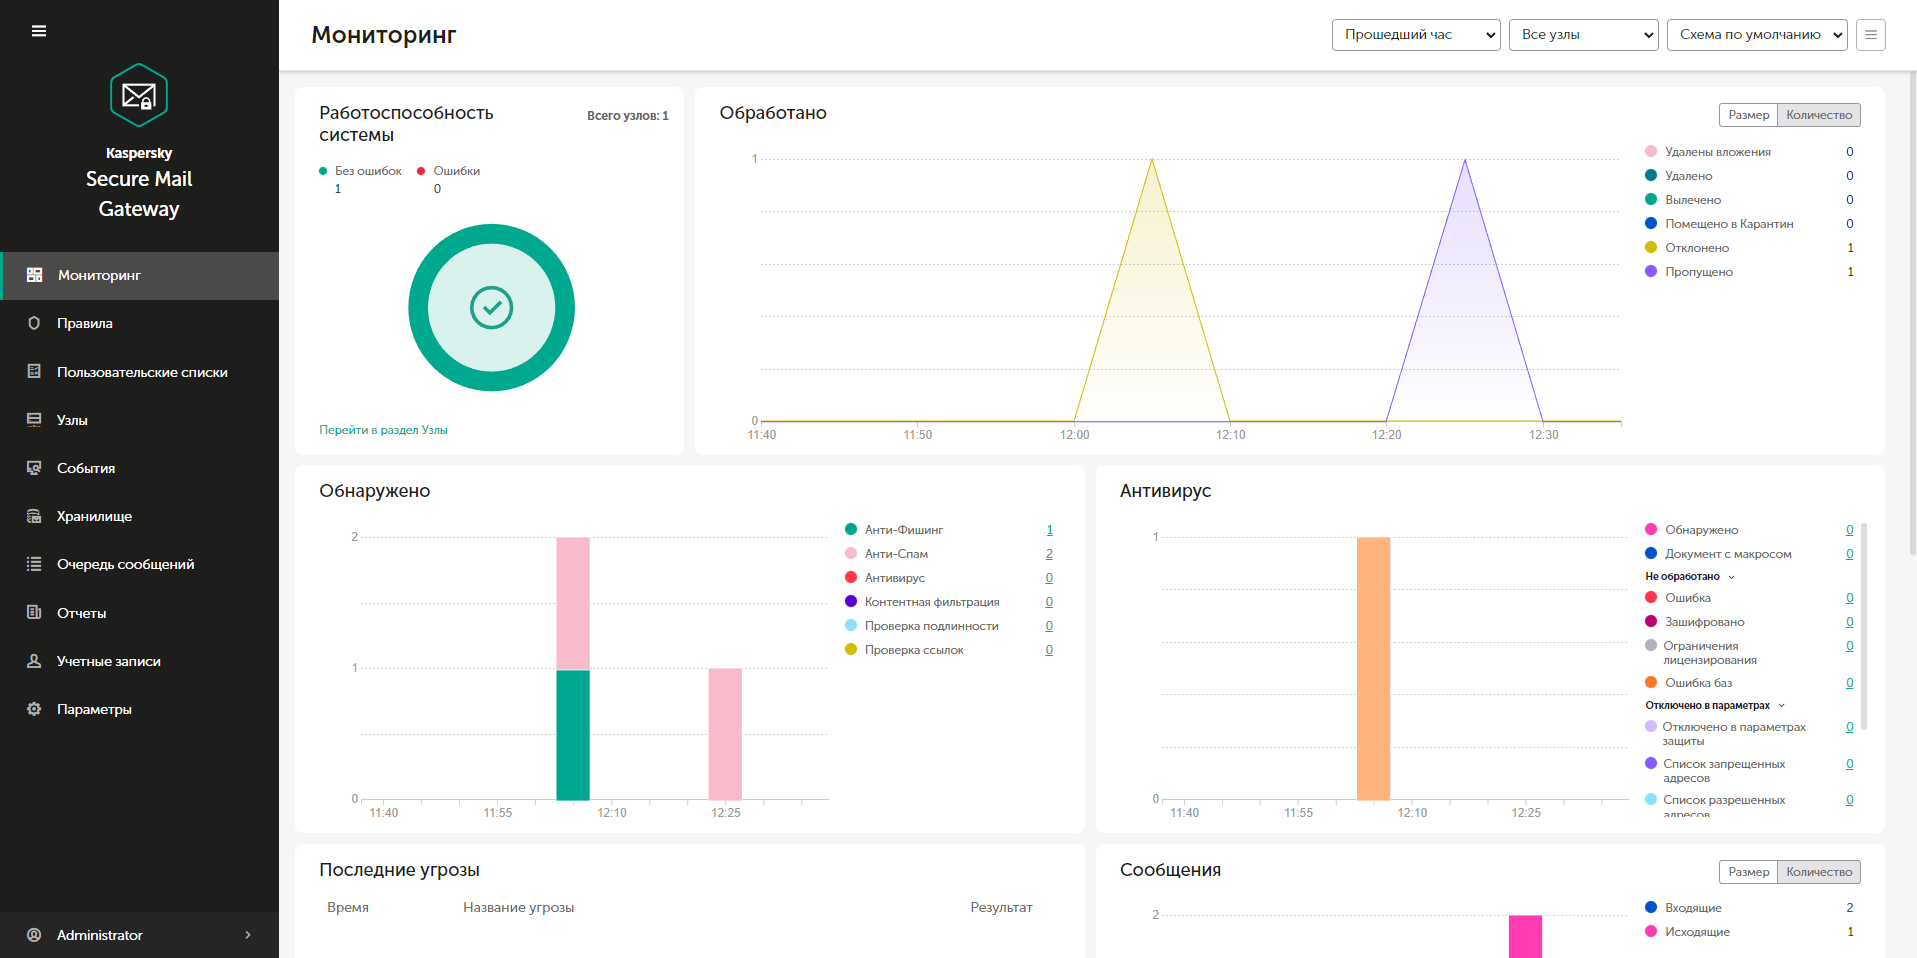Click the Удалены вложения pink legend swatch

click(1651, 151)
